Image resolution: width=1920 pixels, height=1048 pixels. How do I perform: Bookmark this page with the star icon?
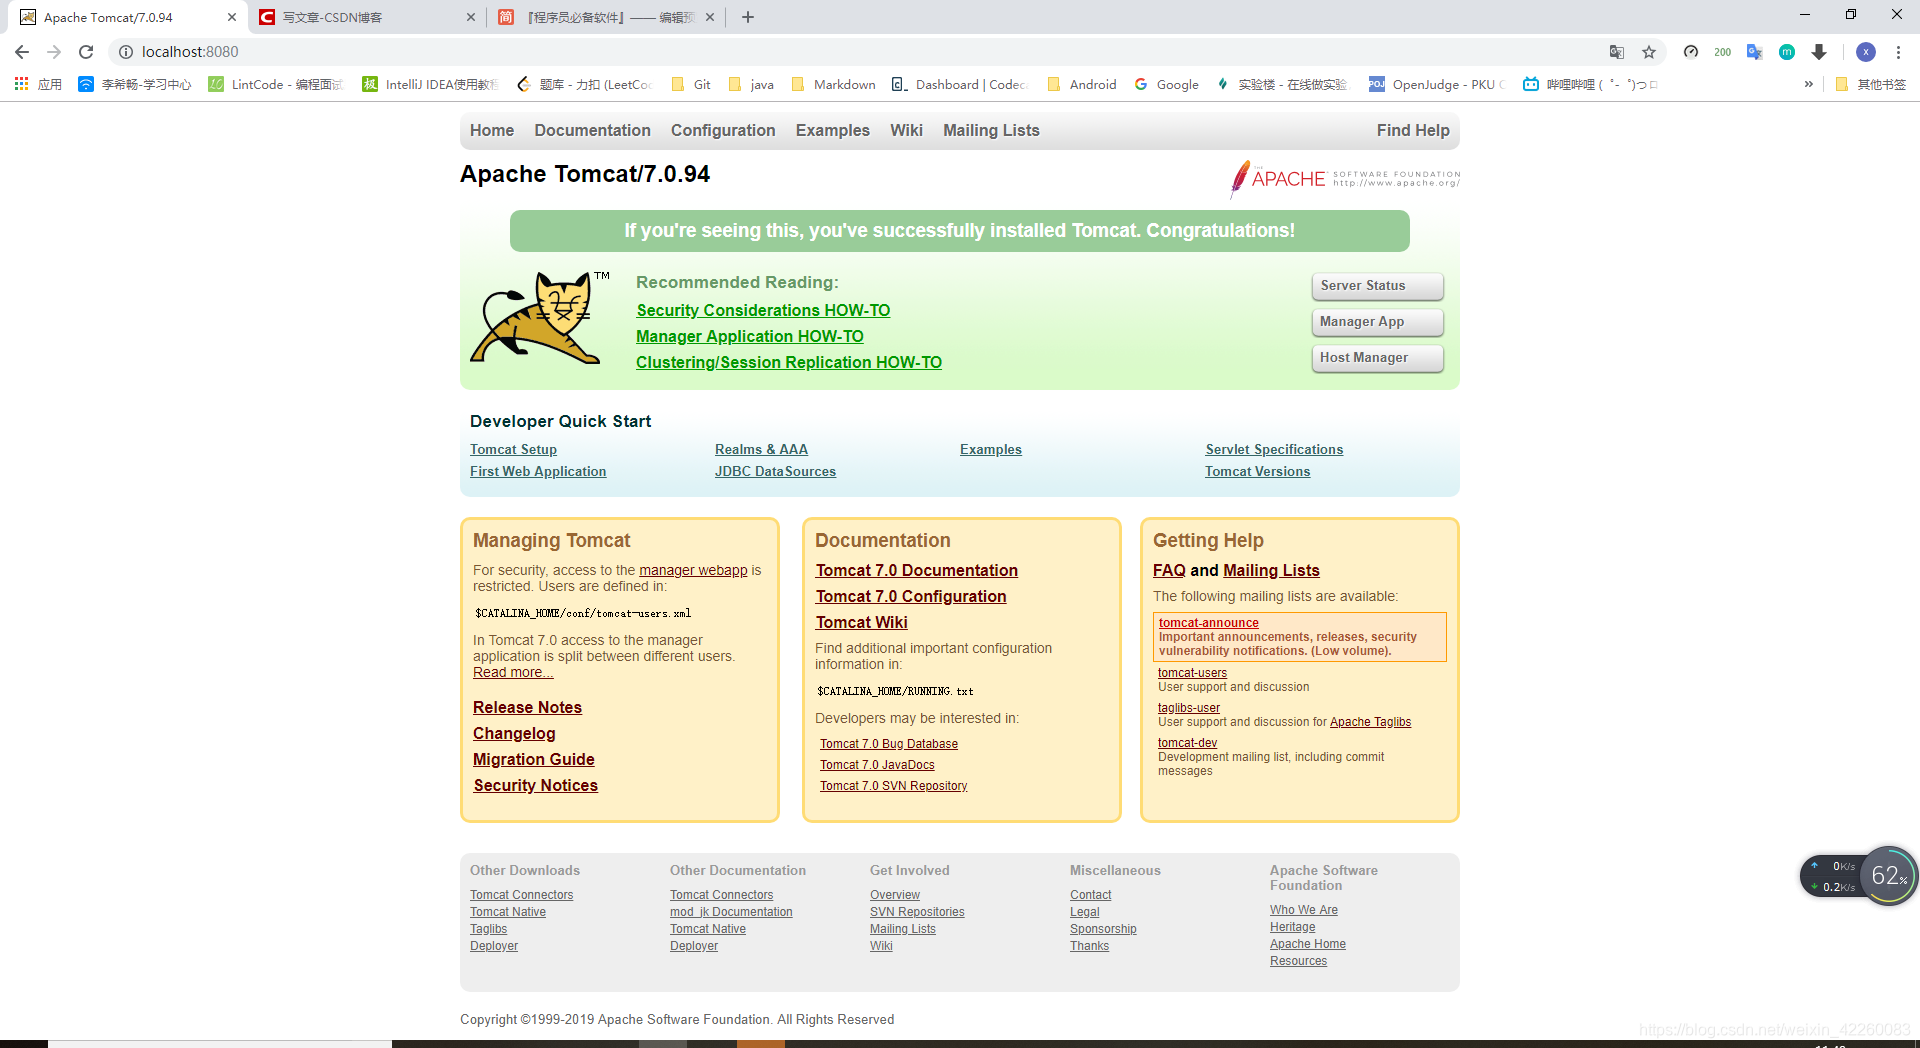[x=1649, y=52]
